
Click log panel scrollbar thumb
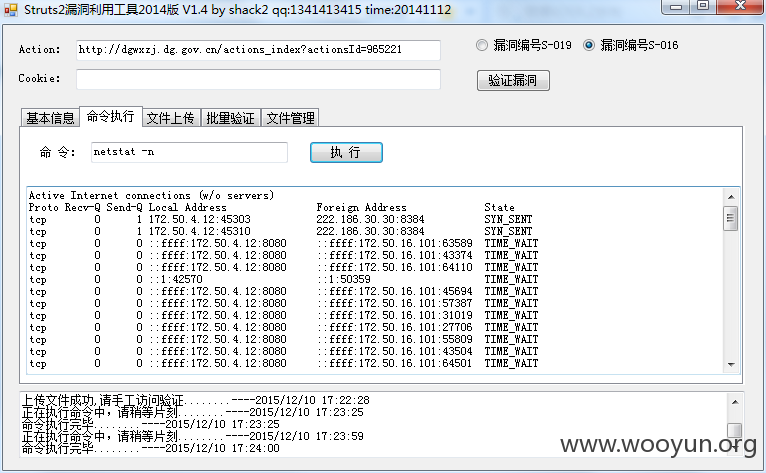click(x=735, y=430)
